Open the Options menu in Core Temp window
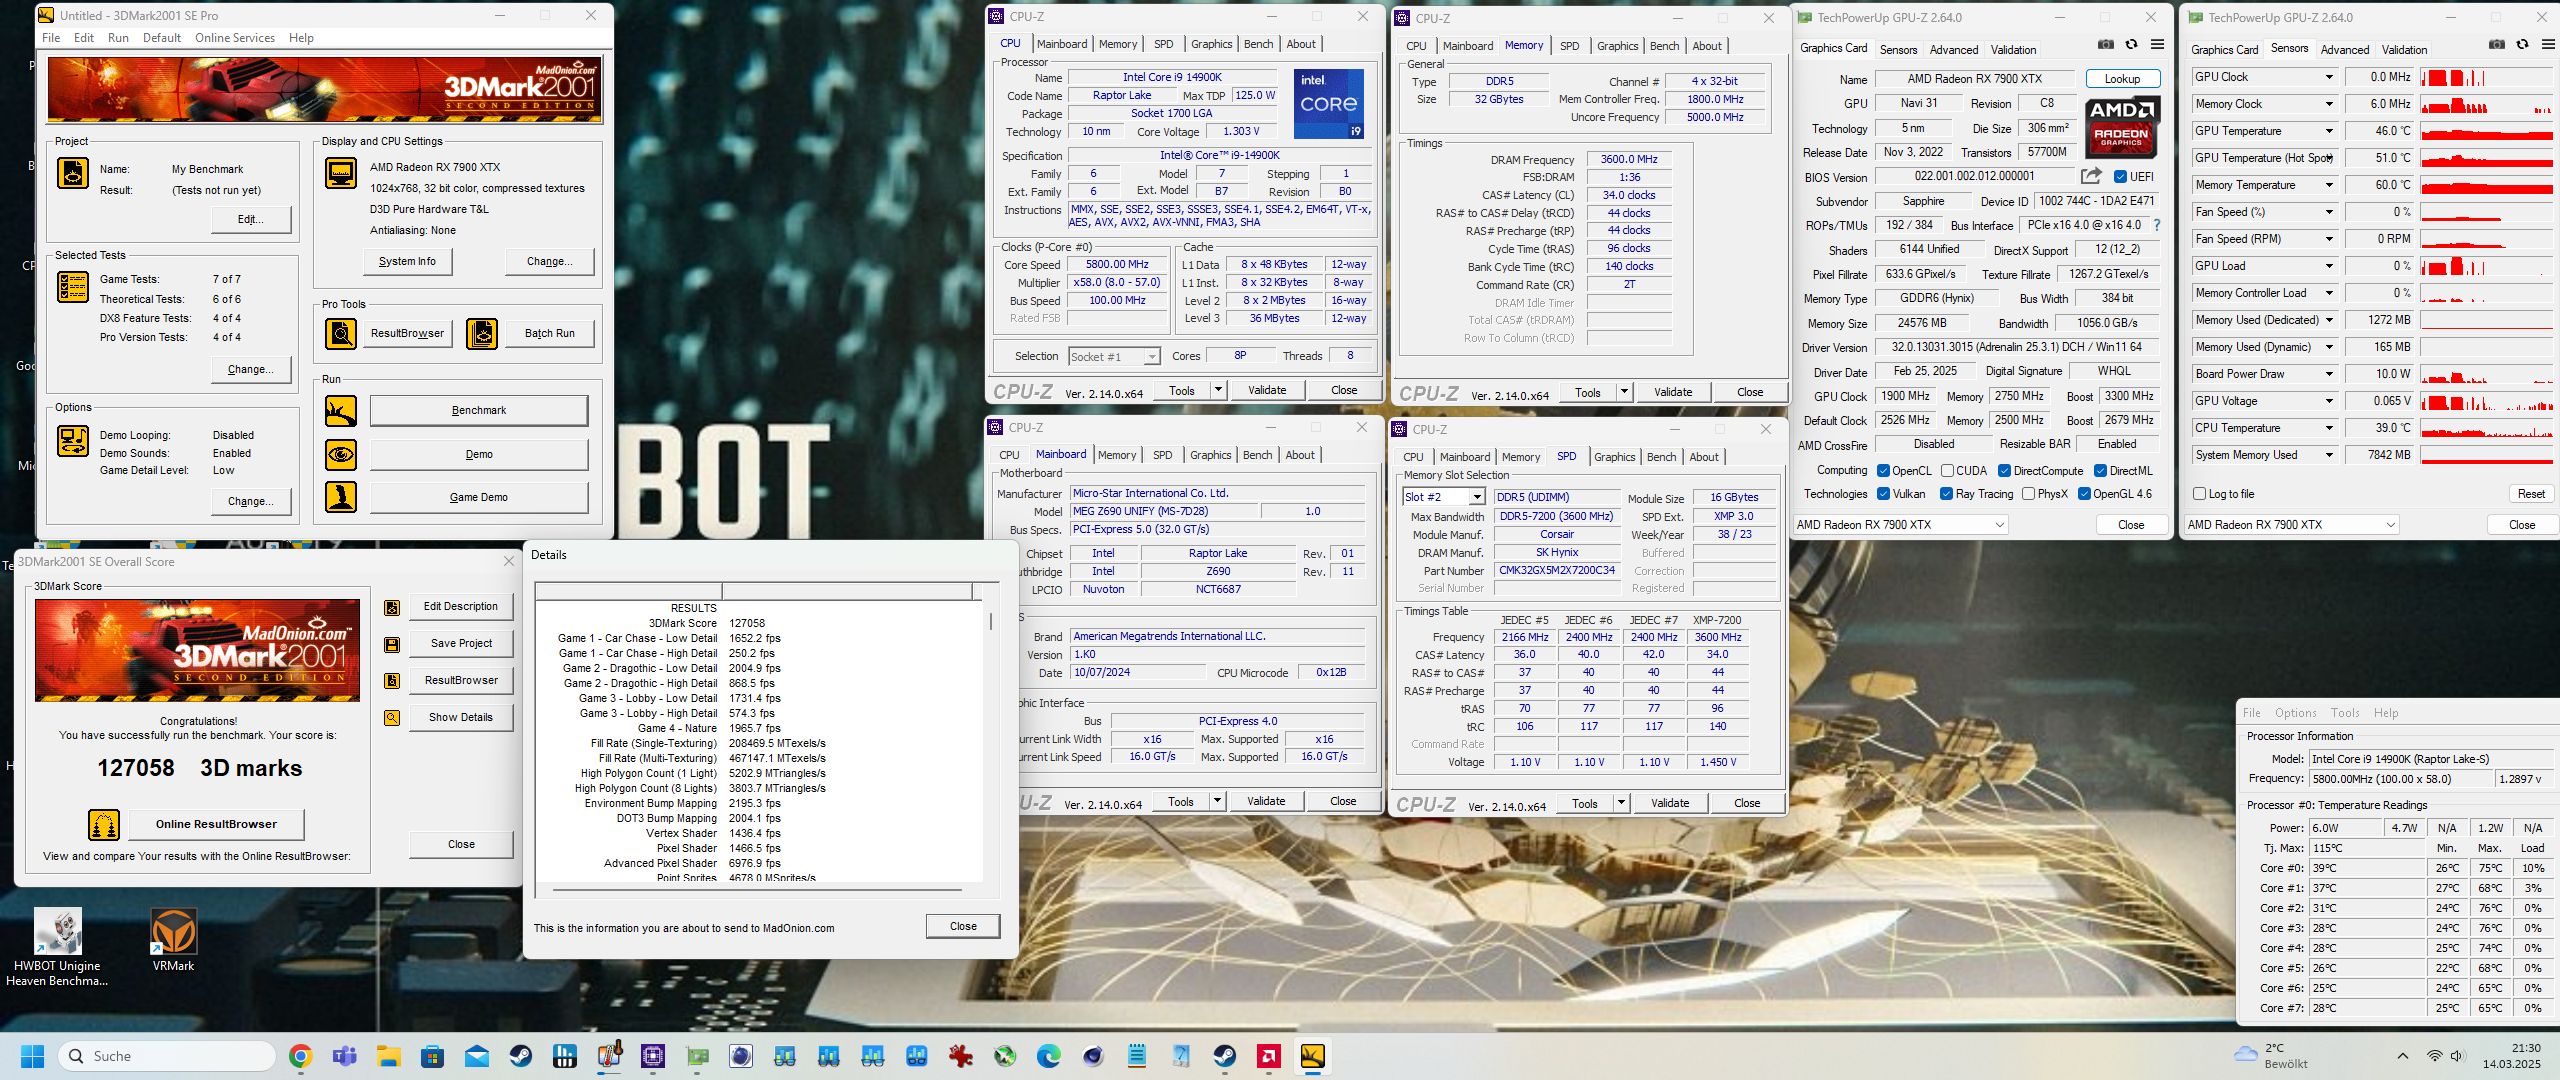The width and height of the screenshot is (2560, 1080). [x=2295, y=713]
